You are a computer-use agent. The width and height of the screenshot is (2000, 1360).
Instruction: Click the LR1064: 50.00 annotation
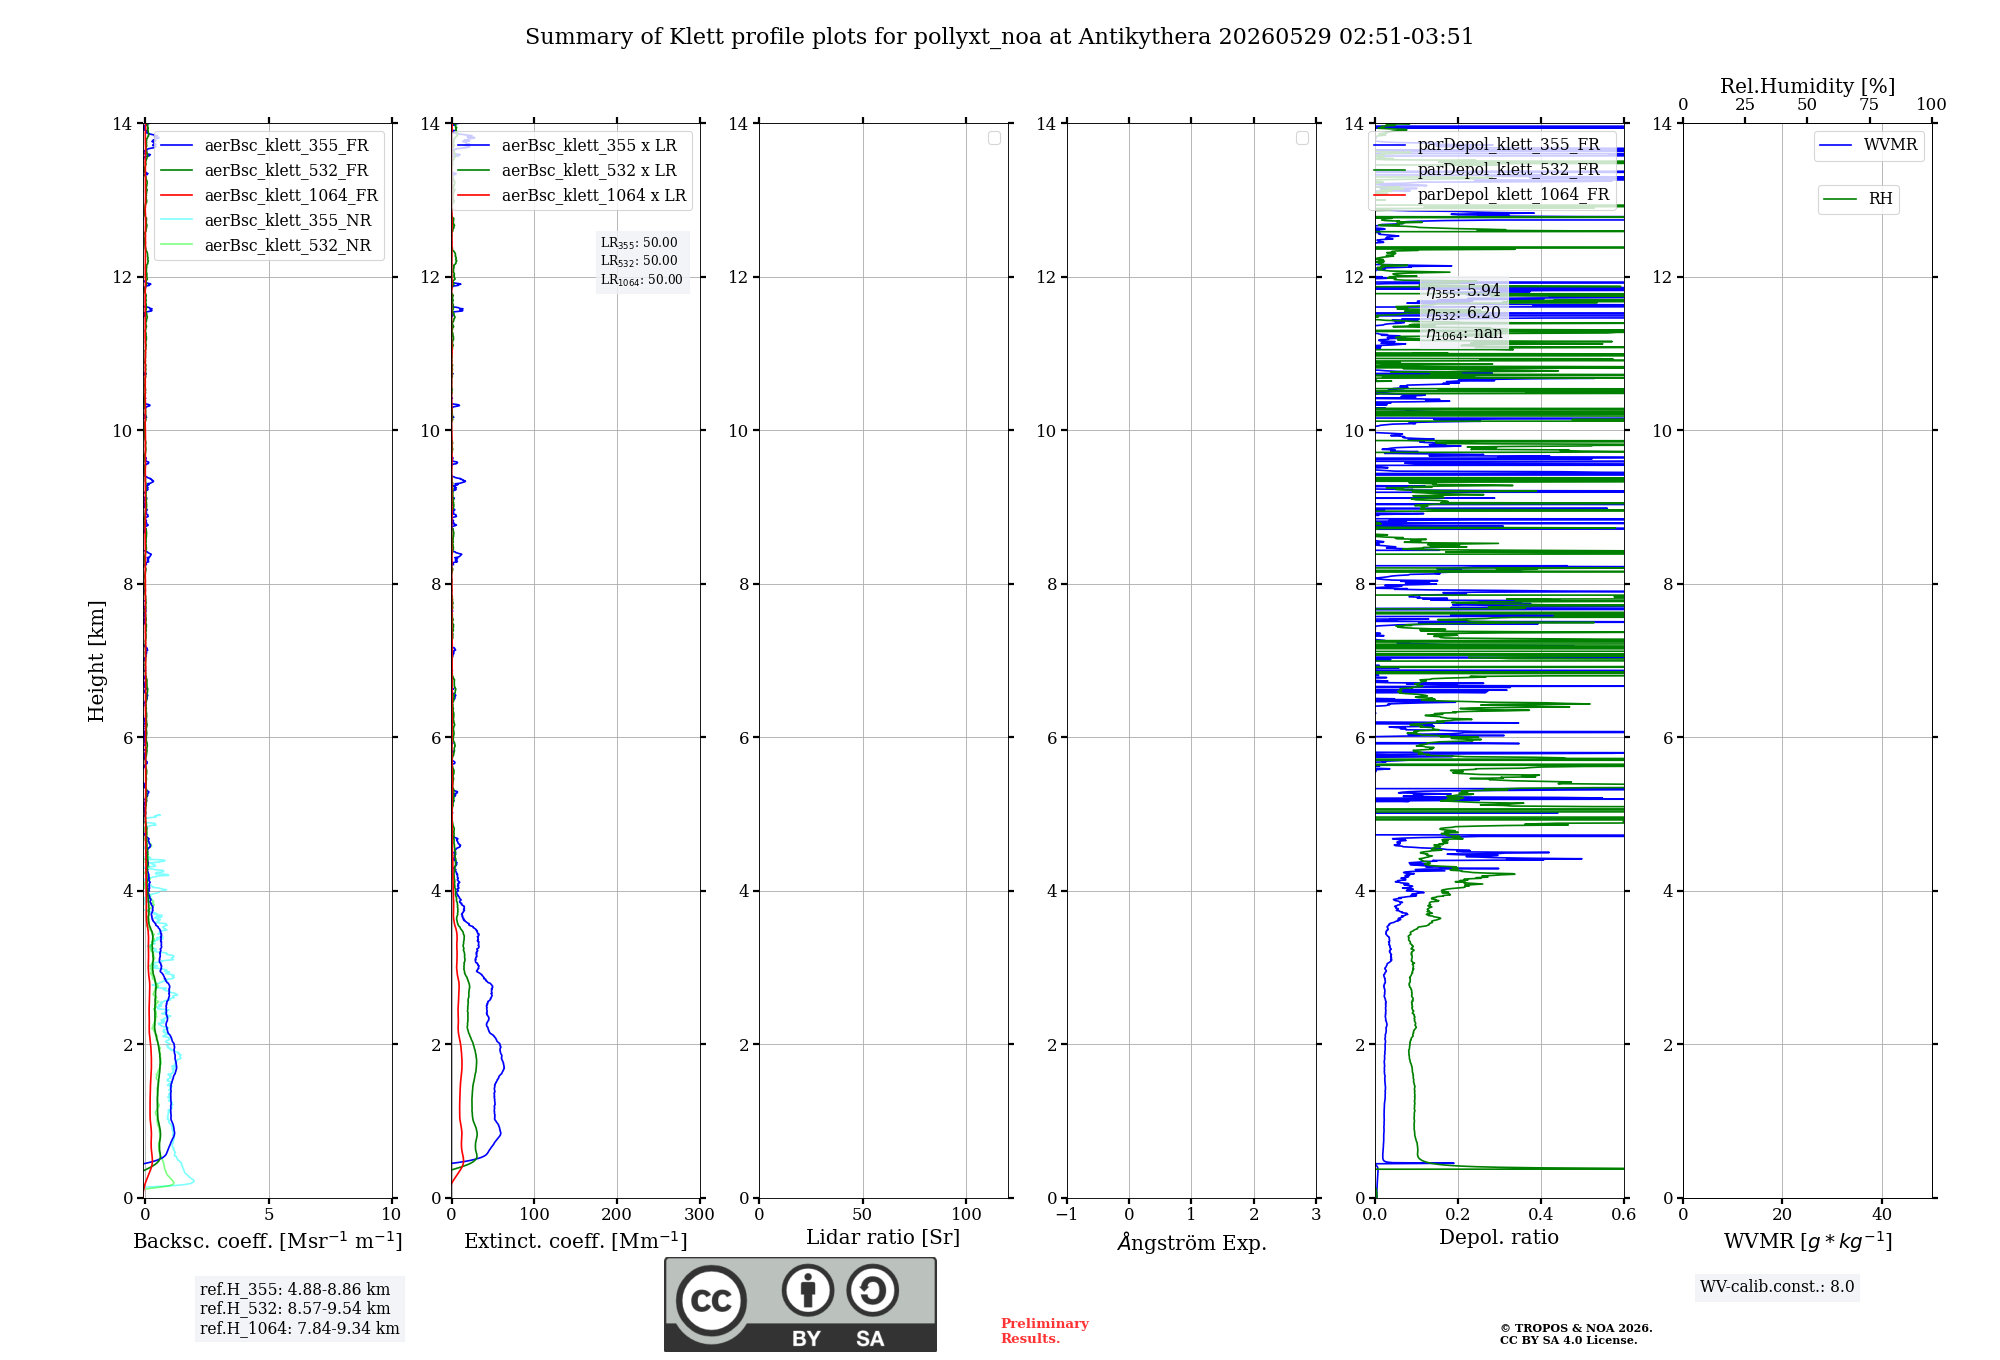642,280
